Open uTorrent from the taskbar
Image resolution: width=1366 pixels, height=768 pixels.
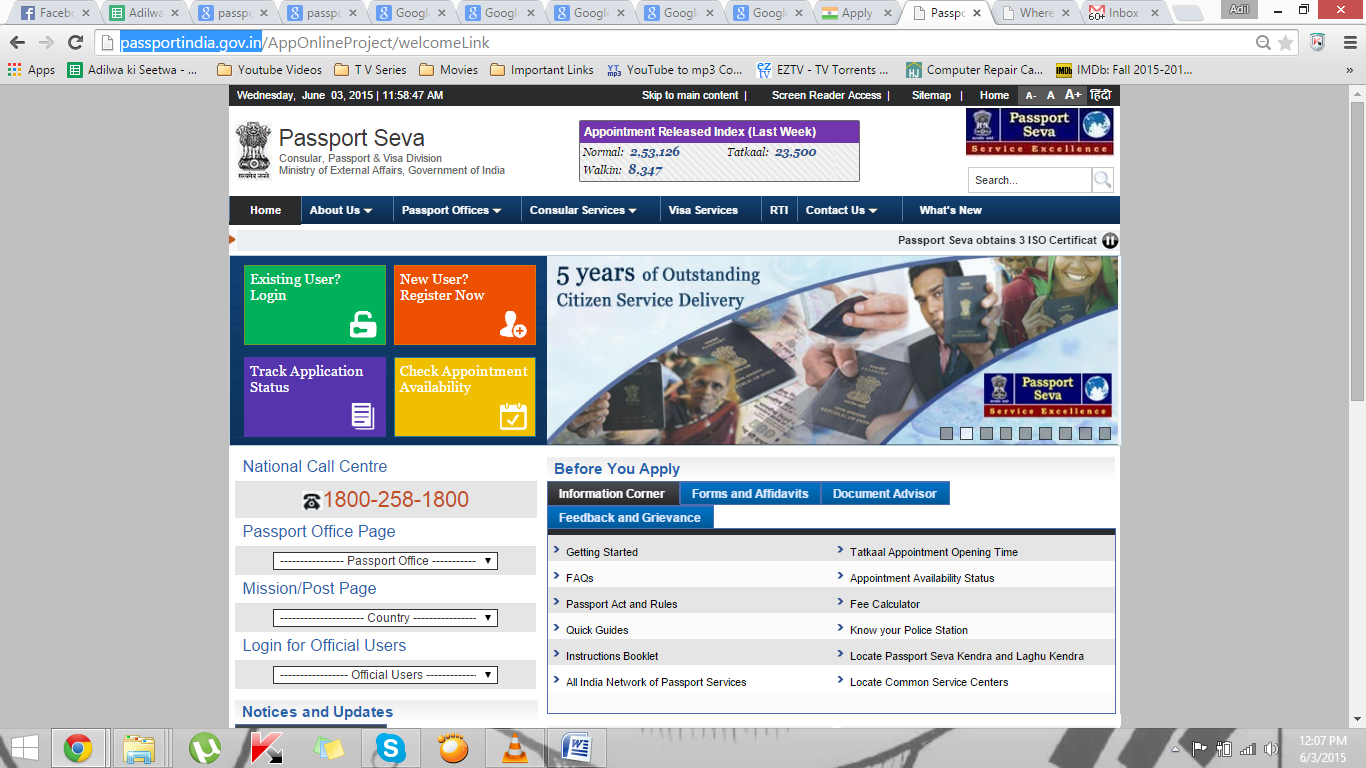205,748
